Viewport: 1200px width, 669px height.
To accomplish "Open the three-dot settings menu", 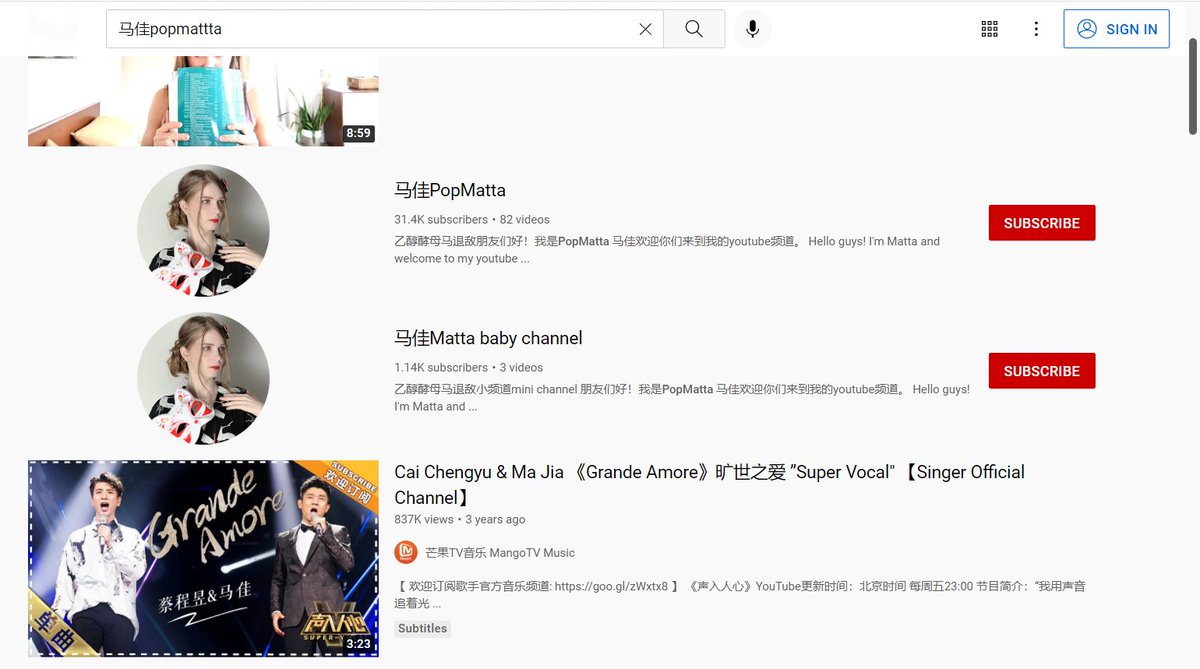I will [1037, 29].
